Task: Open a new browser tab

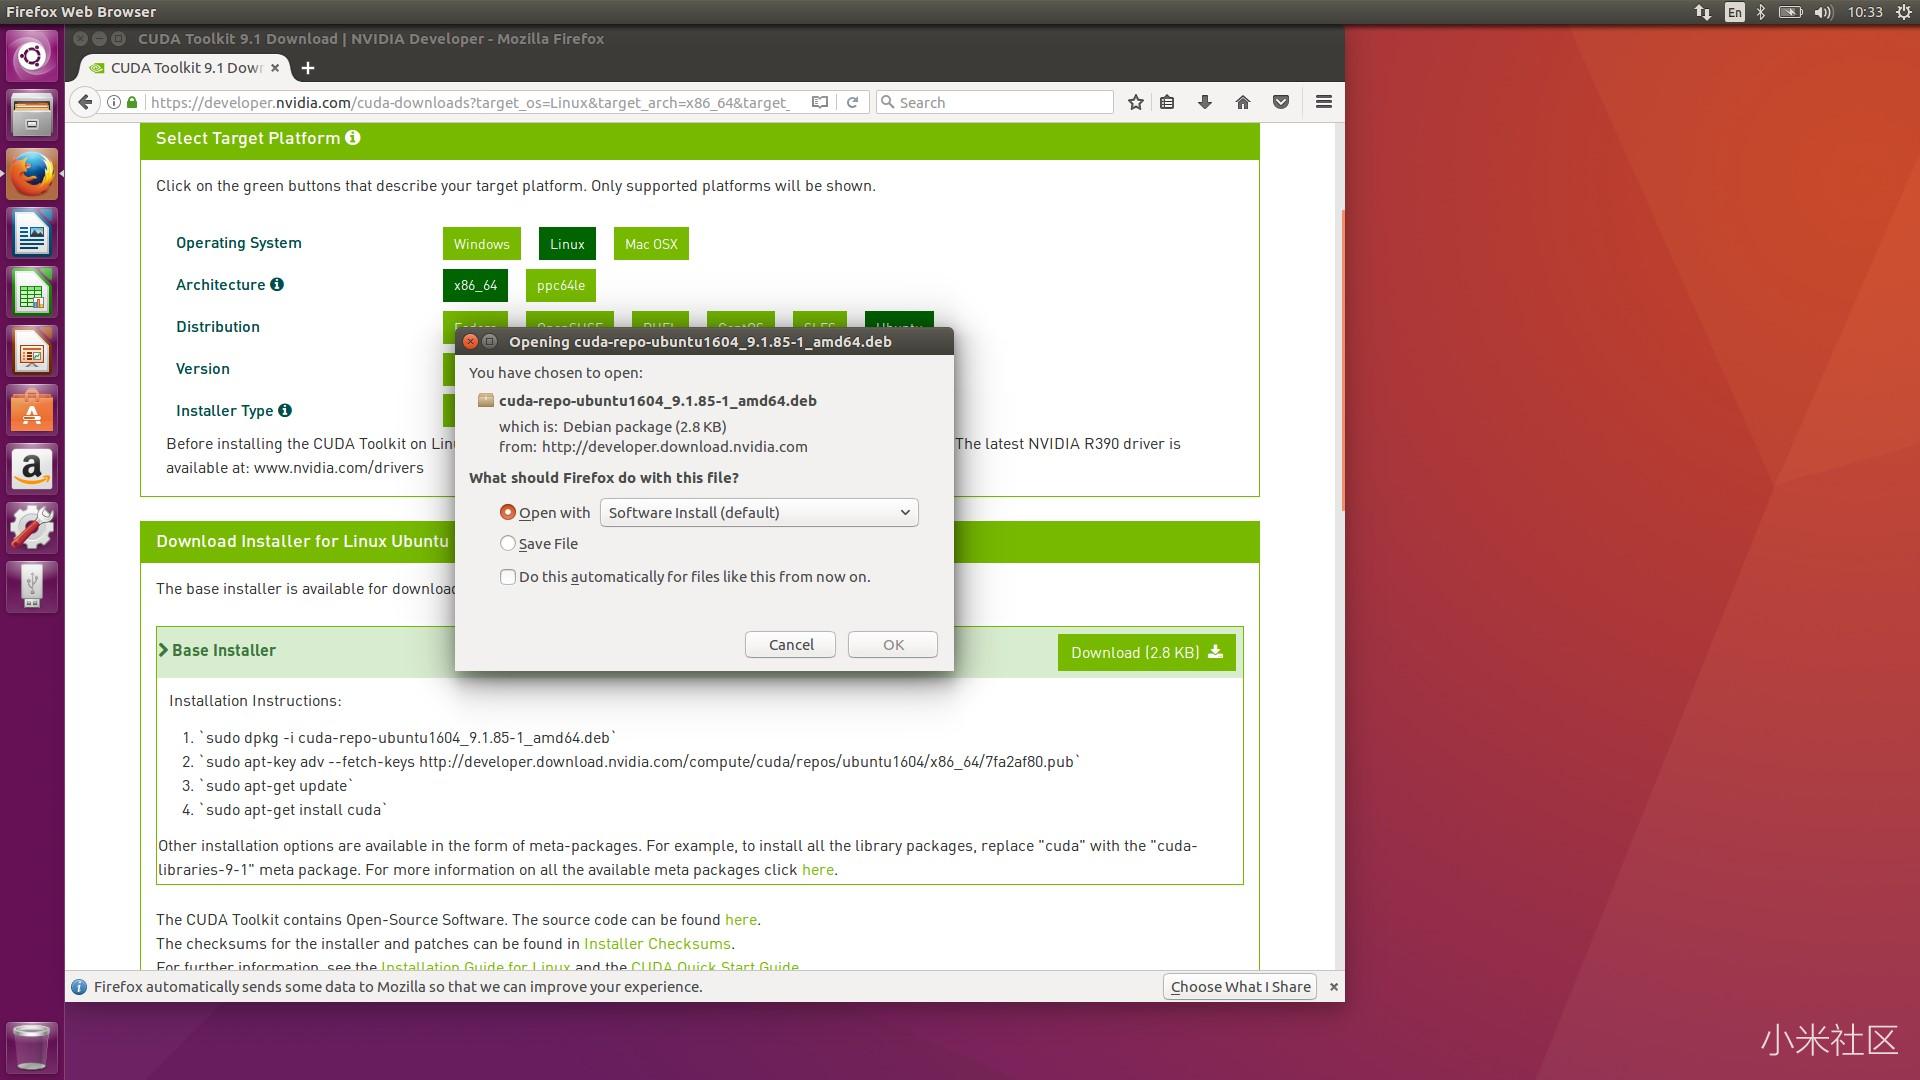Action: 308,68
